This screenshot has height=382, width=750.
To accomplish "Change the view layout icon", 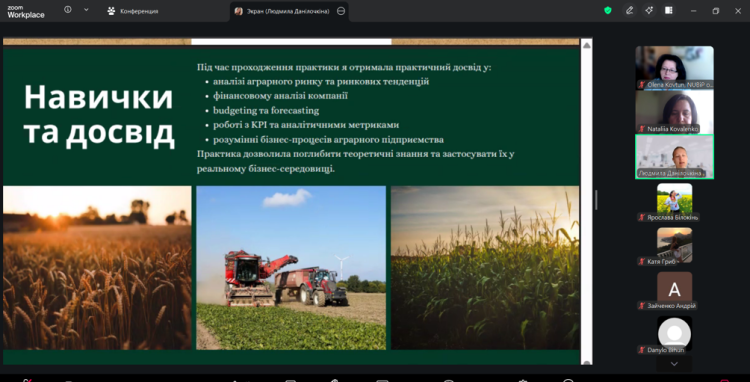I will [669, 11].
